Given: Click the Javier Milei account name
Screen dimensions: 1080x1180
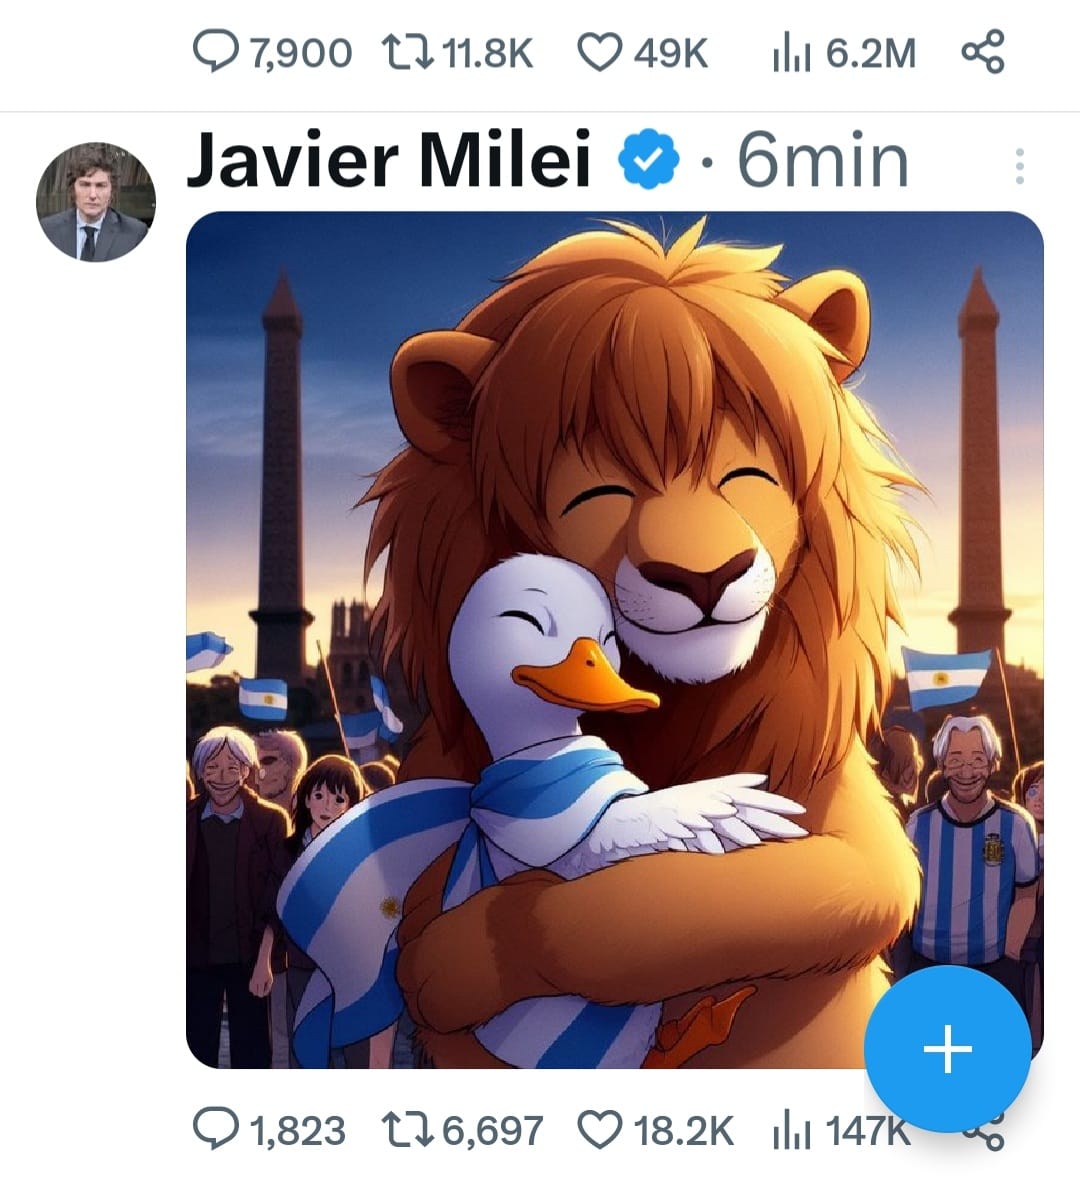Looking at the screenshot, I should coord(389,161).
